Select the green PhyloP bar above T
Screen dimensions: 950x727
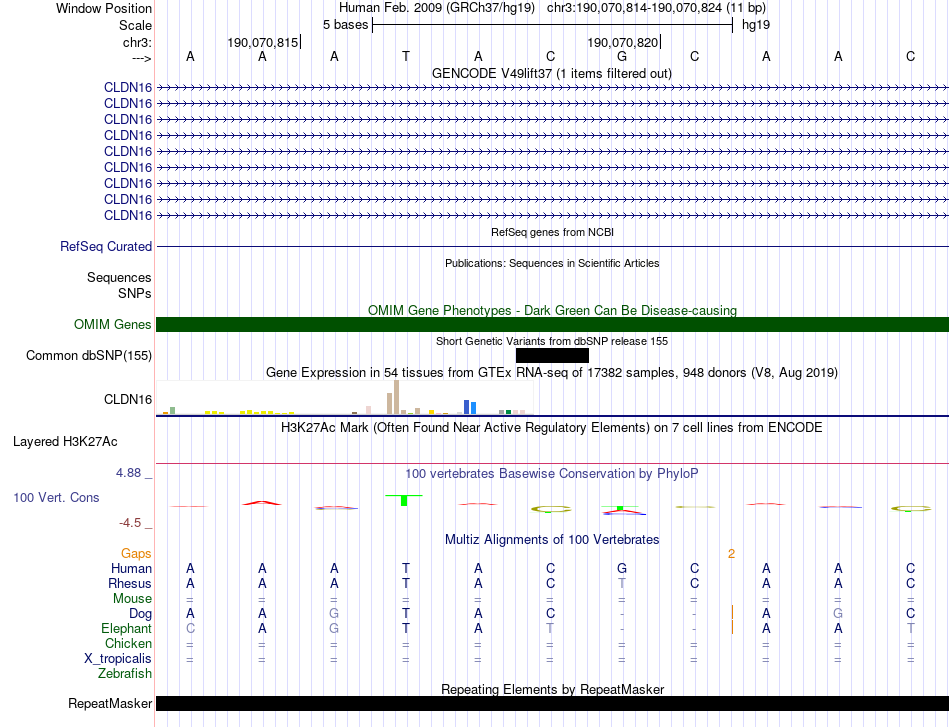point(404,500)
